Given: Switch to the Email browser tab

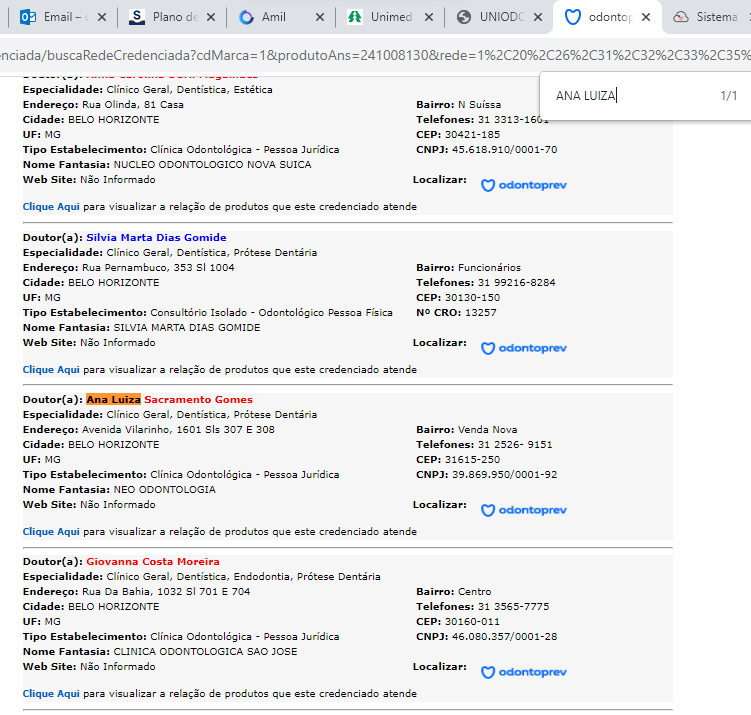Looking at the screenshot, I should (60, 17).
